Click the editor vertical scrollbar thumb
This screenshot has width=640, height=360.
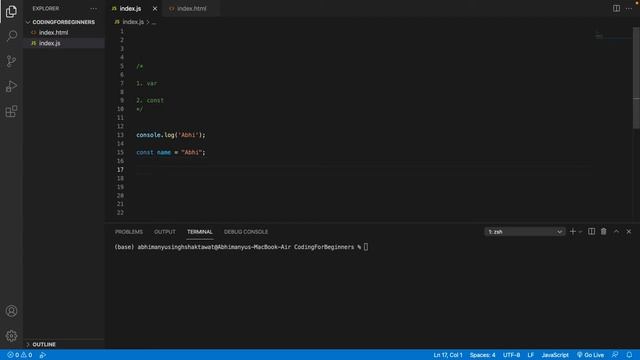(636, 78)
